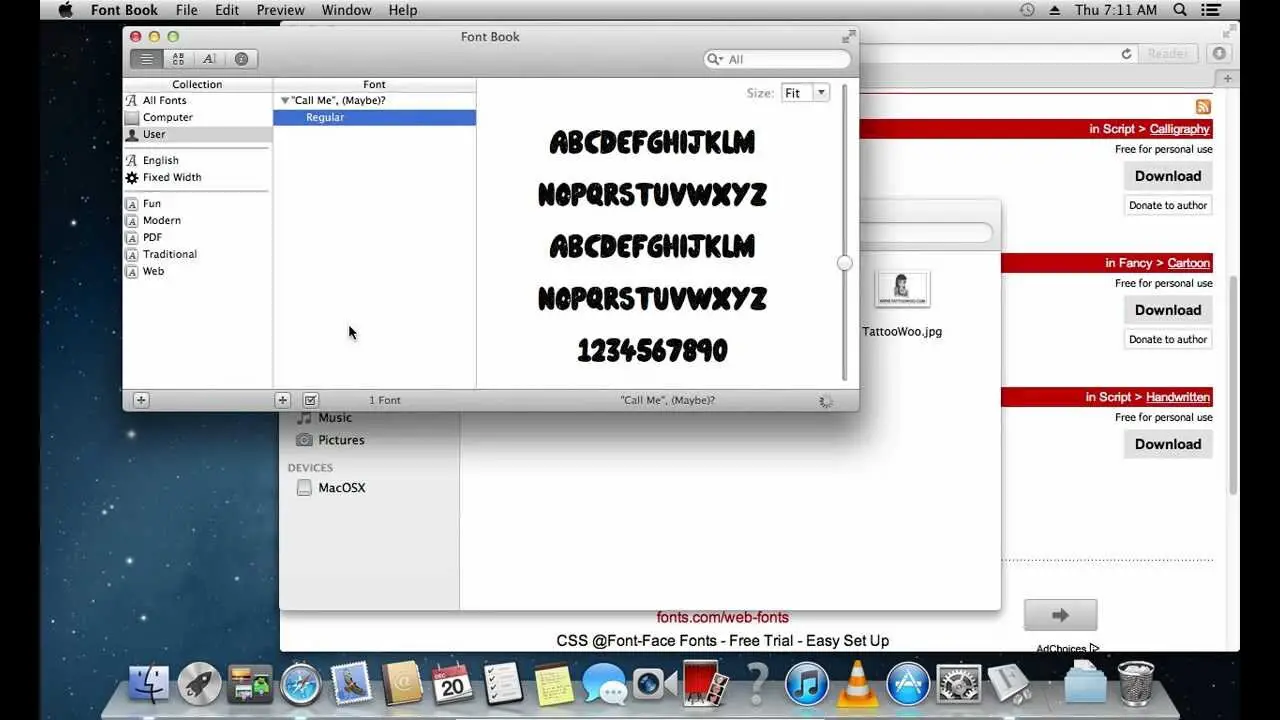Open the Handwritten category link
This screenshot has width=1280, height=720.
pos(1178,397)
